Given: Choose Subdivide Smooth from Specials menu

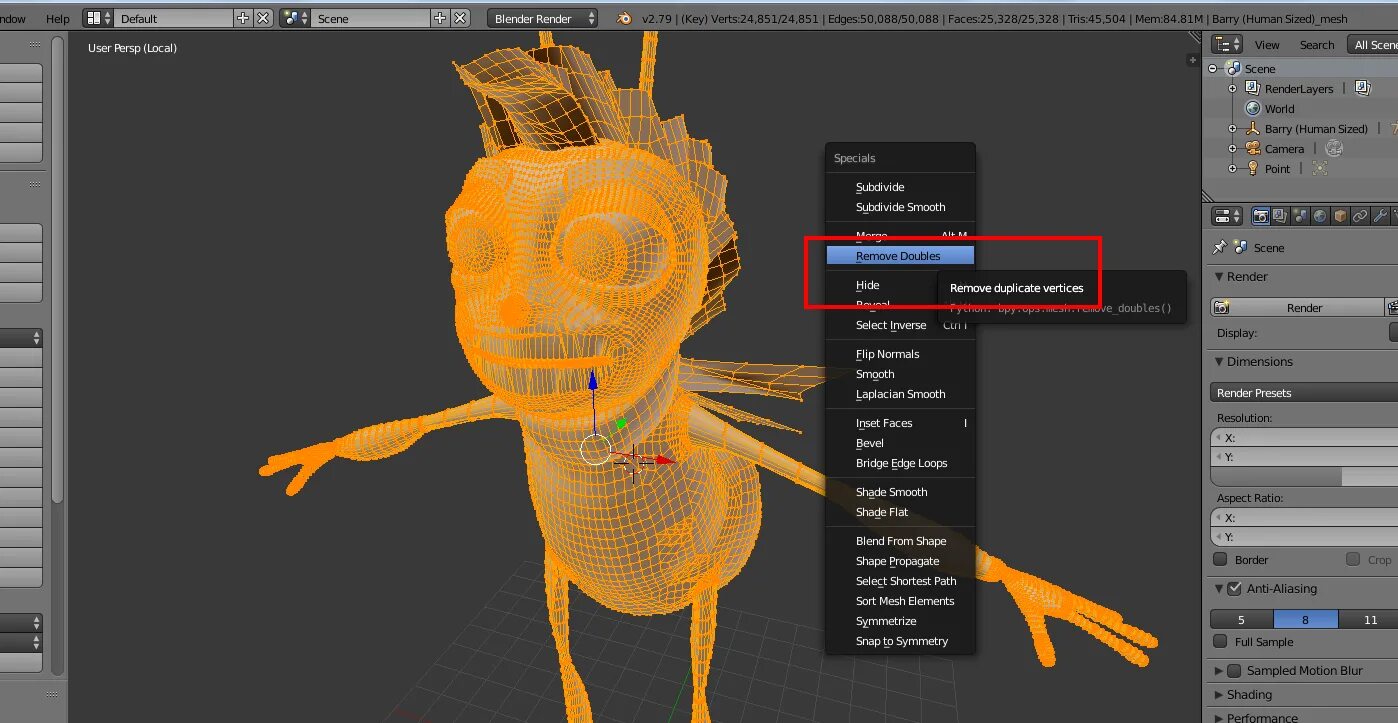Looking at the screenshot, I should point(900,207).
